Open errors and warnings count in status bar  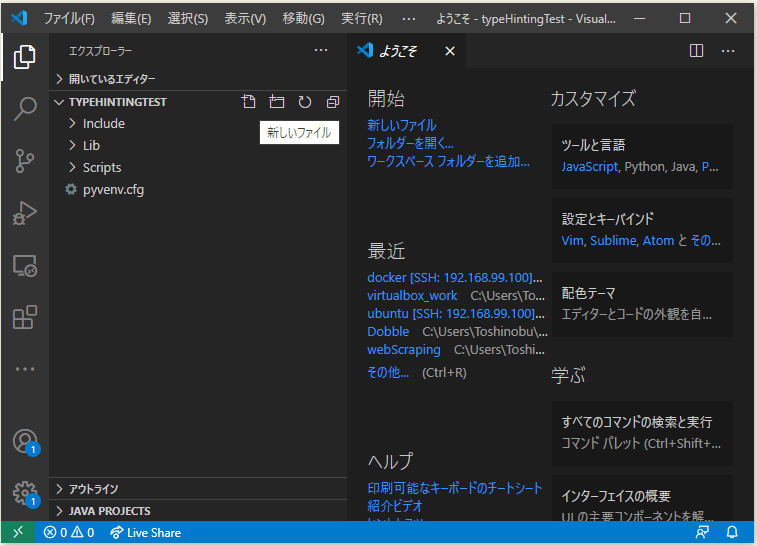(69, 532)
